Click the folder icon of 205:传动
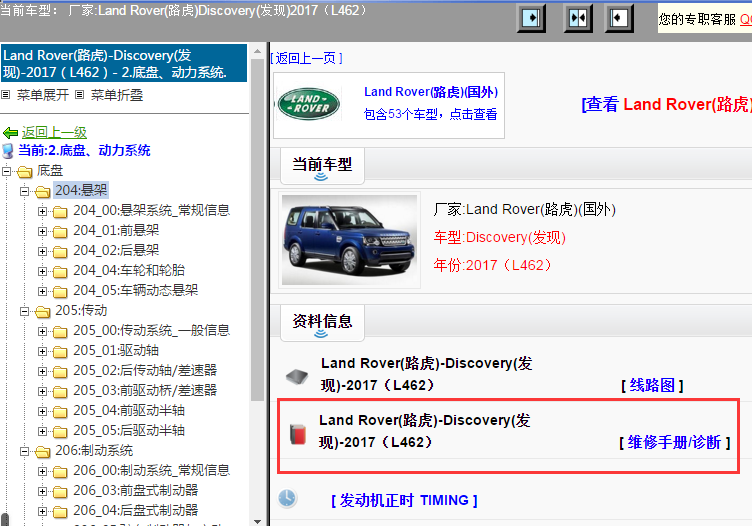Image resolution: width=752 pixels, height=526 pixels. [x=42, y=312]
